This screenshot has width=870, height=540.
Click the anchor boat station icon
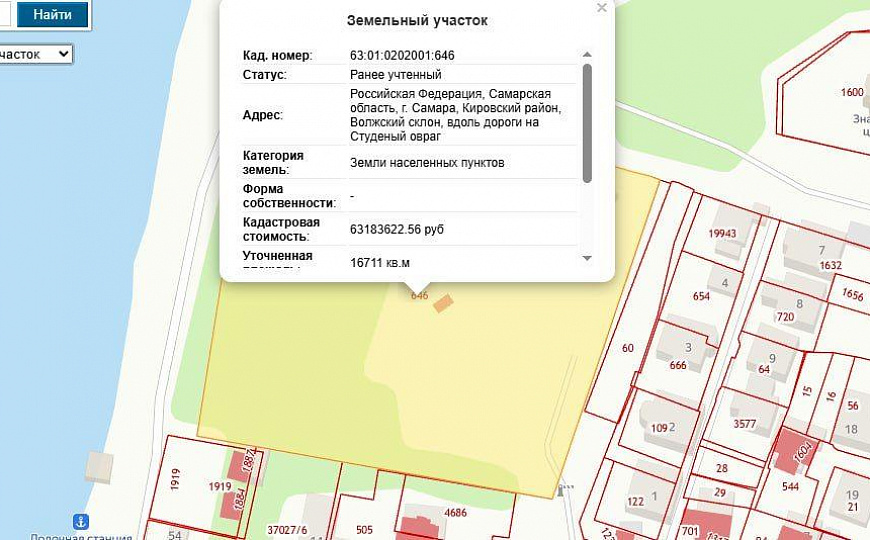tap(82, 522)
